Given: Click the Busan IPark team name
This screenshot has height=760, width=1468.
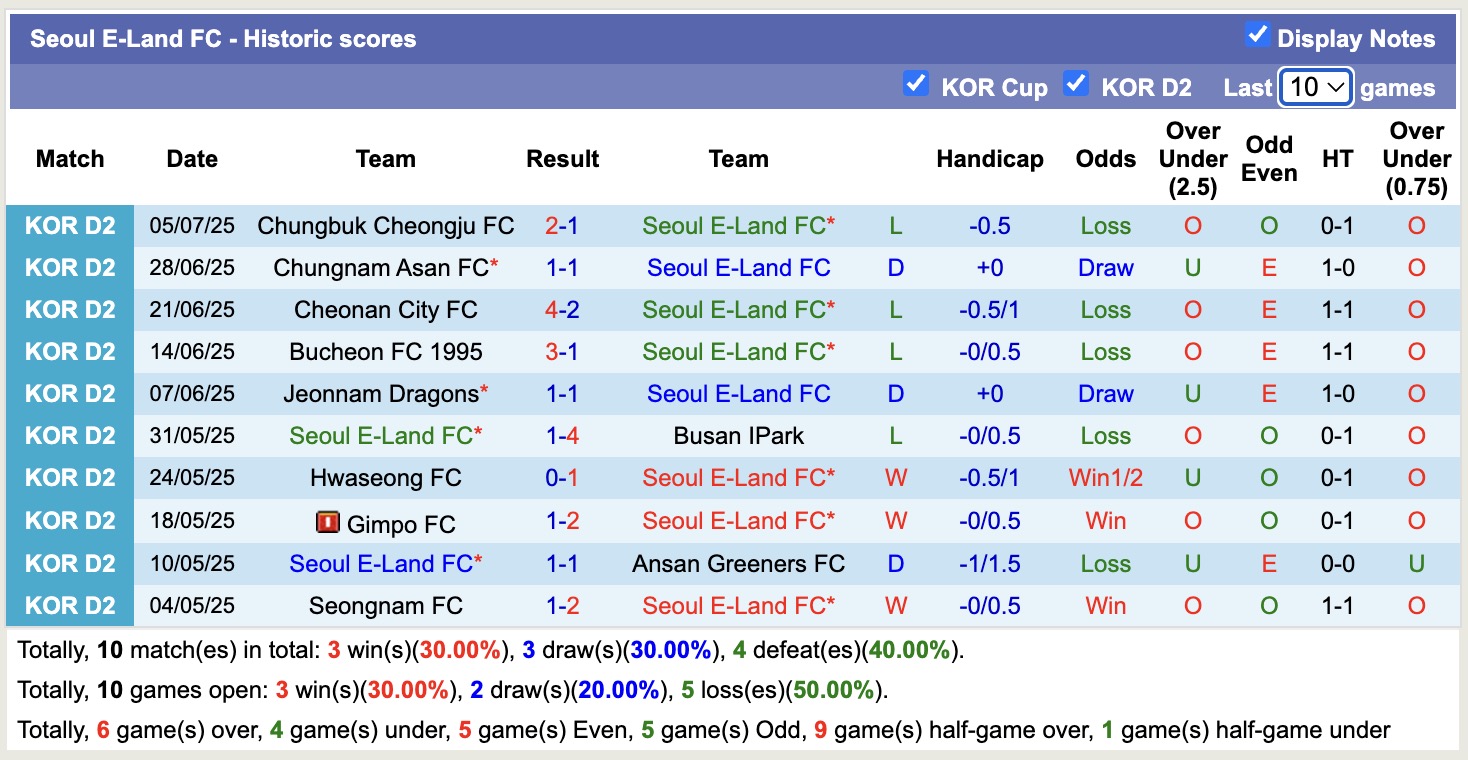Looking at the screenshot, I should (x=739, y=435).
